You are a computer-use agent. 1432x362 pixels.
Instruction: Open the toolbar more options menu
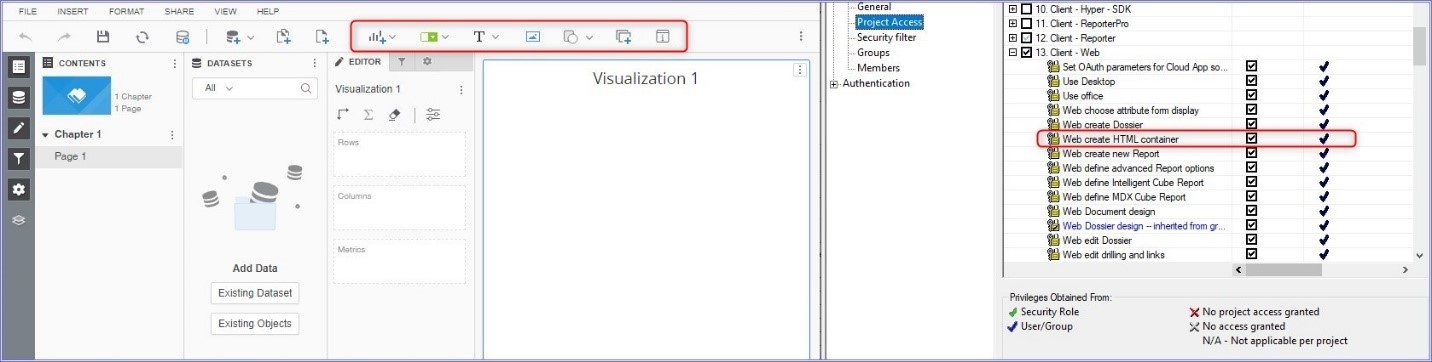800,36
